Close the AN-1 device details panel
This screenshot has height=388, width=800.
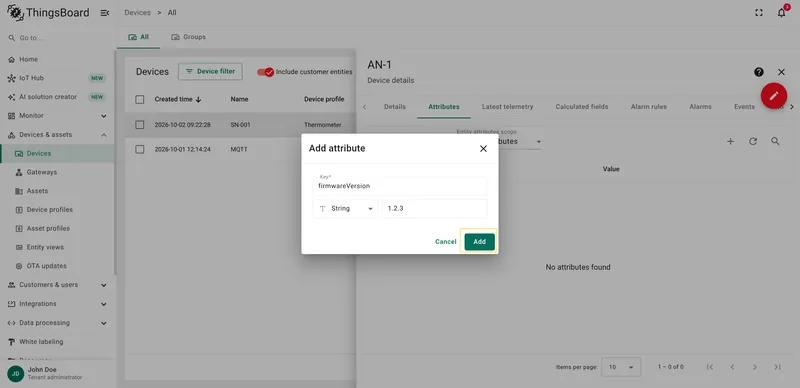(781, 72)
